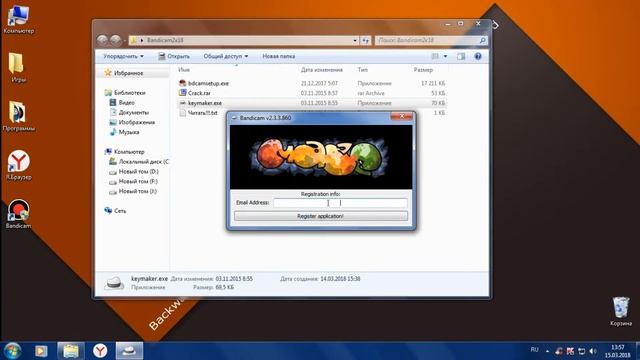This screenshot has height=360, width=640.
Task: Open the Программы desktop shortcut
Action: point(18,116)
